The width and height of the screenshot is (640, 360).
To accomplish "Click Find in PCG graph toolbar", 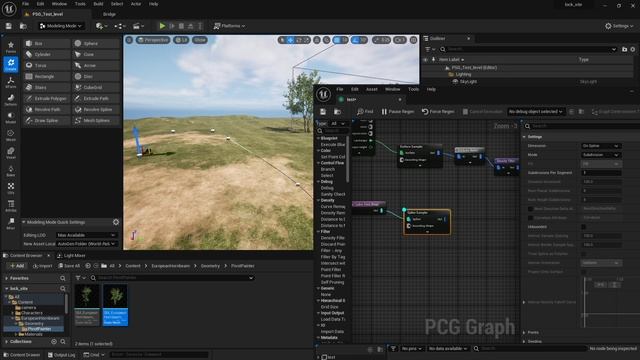I will coord(365,111).
